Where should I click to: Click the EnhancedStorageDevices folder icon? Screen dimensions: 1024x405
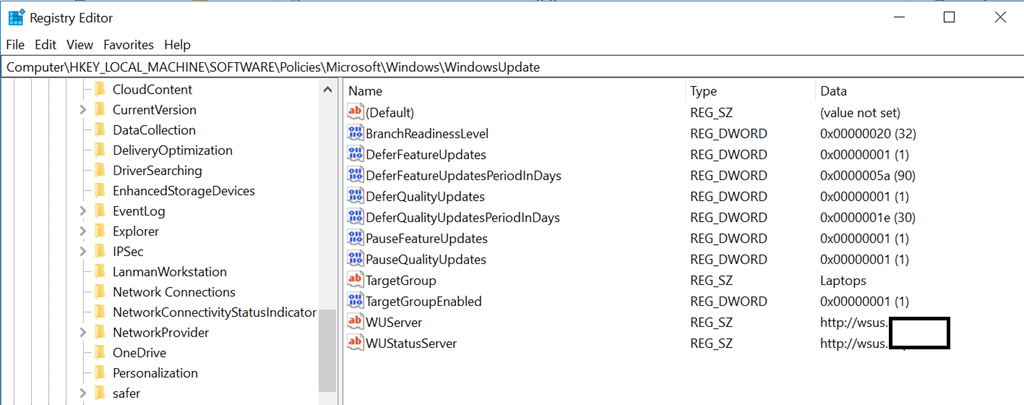tap(100, 191)
